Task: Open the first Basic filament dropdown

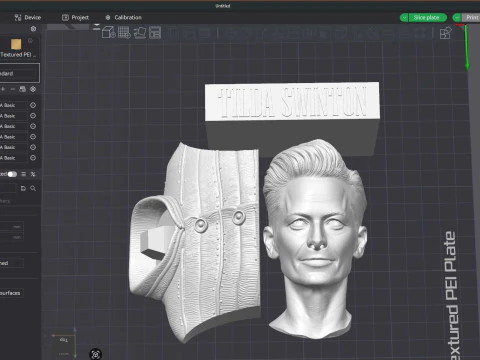Action: pos(13,105)
